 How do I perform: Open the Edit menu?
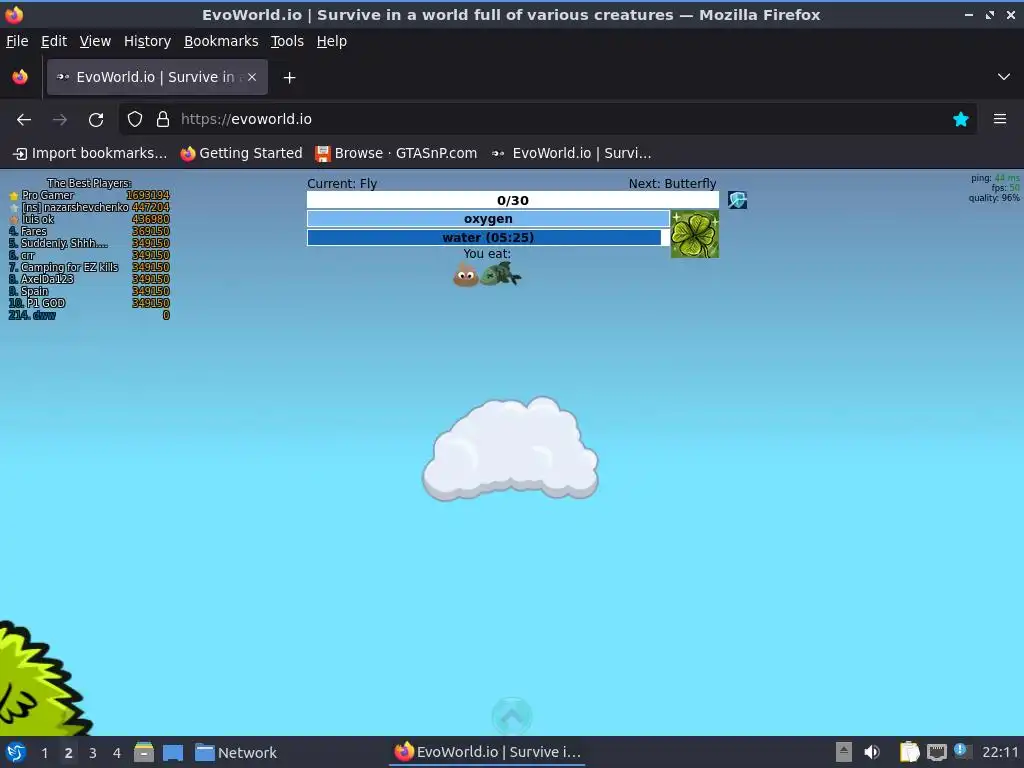(54, 41)
